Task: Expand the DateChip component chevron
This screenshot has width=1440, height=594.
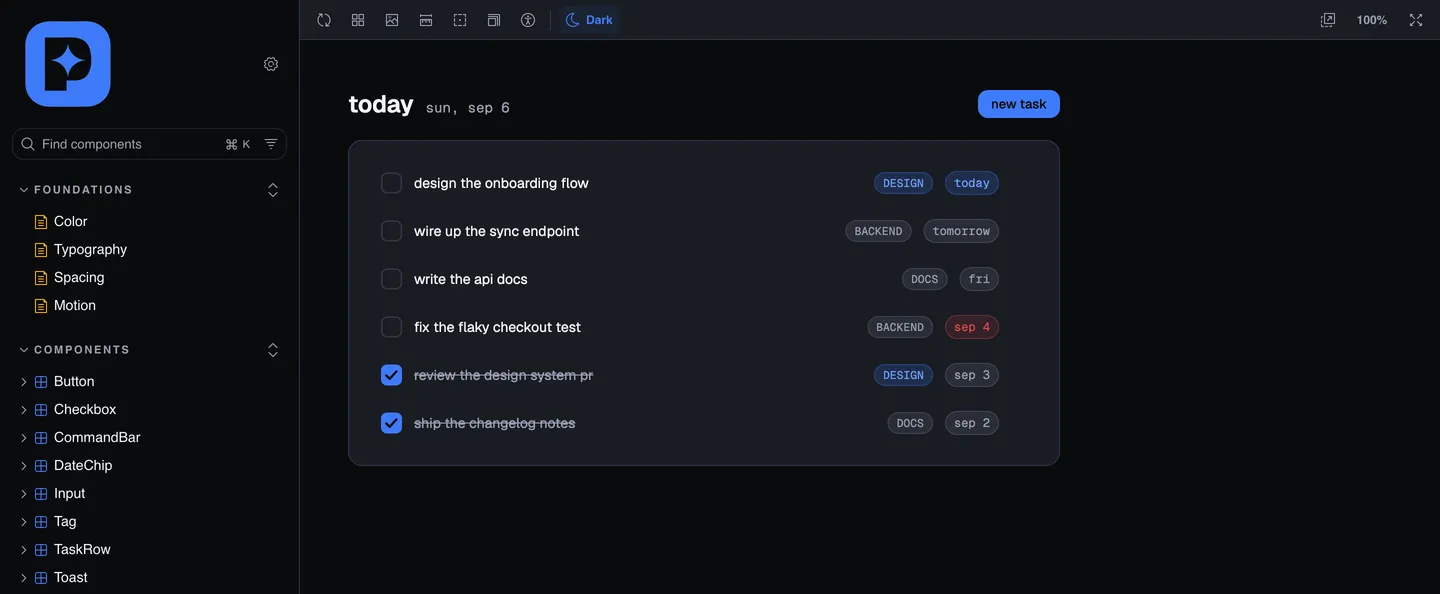Action: coord(24,466)
